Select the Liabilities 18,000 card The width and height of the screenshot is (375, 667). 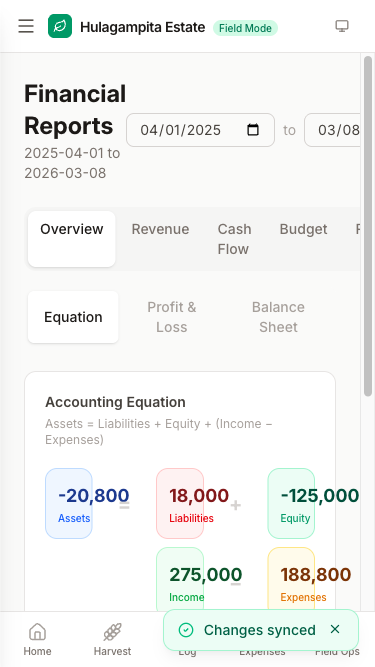180,503
